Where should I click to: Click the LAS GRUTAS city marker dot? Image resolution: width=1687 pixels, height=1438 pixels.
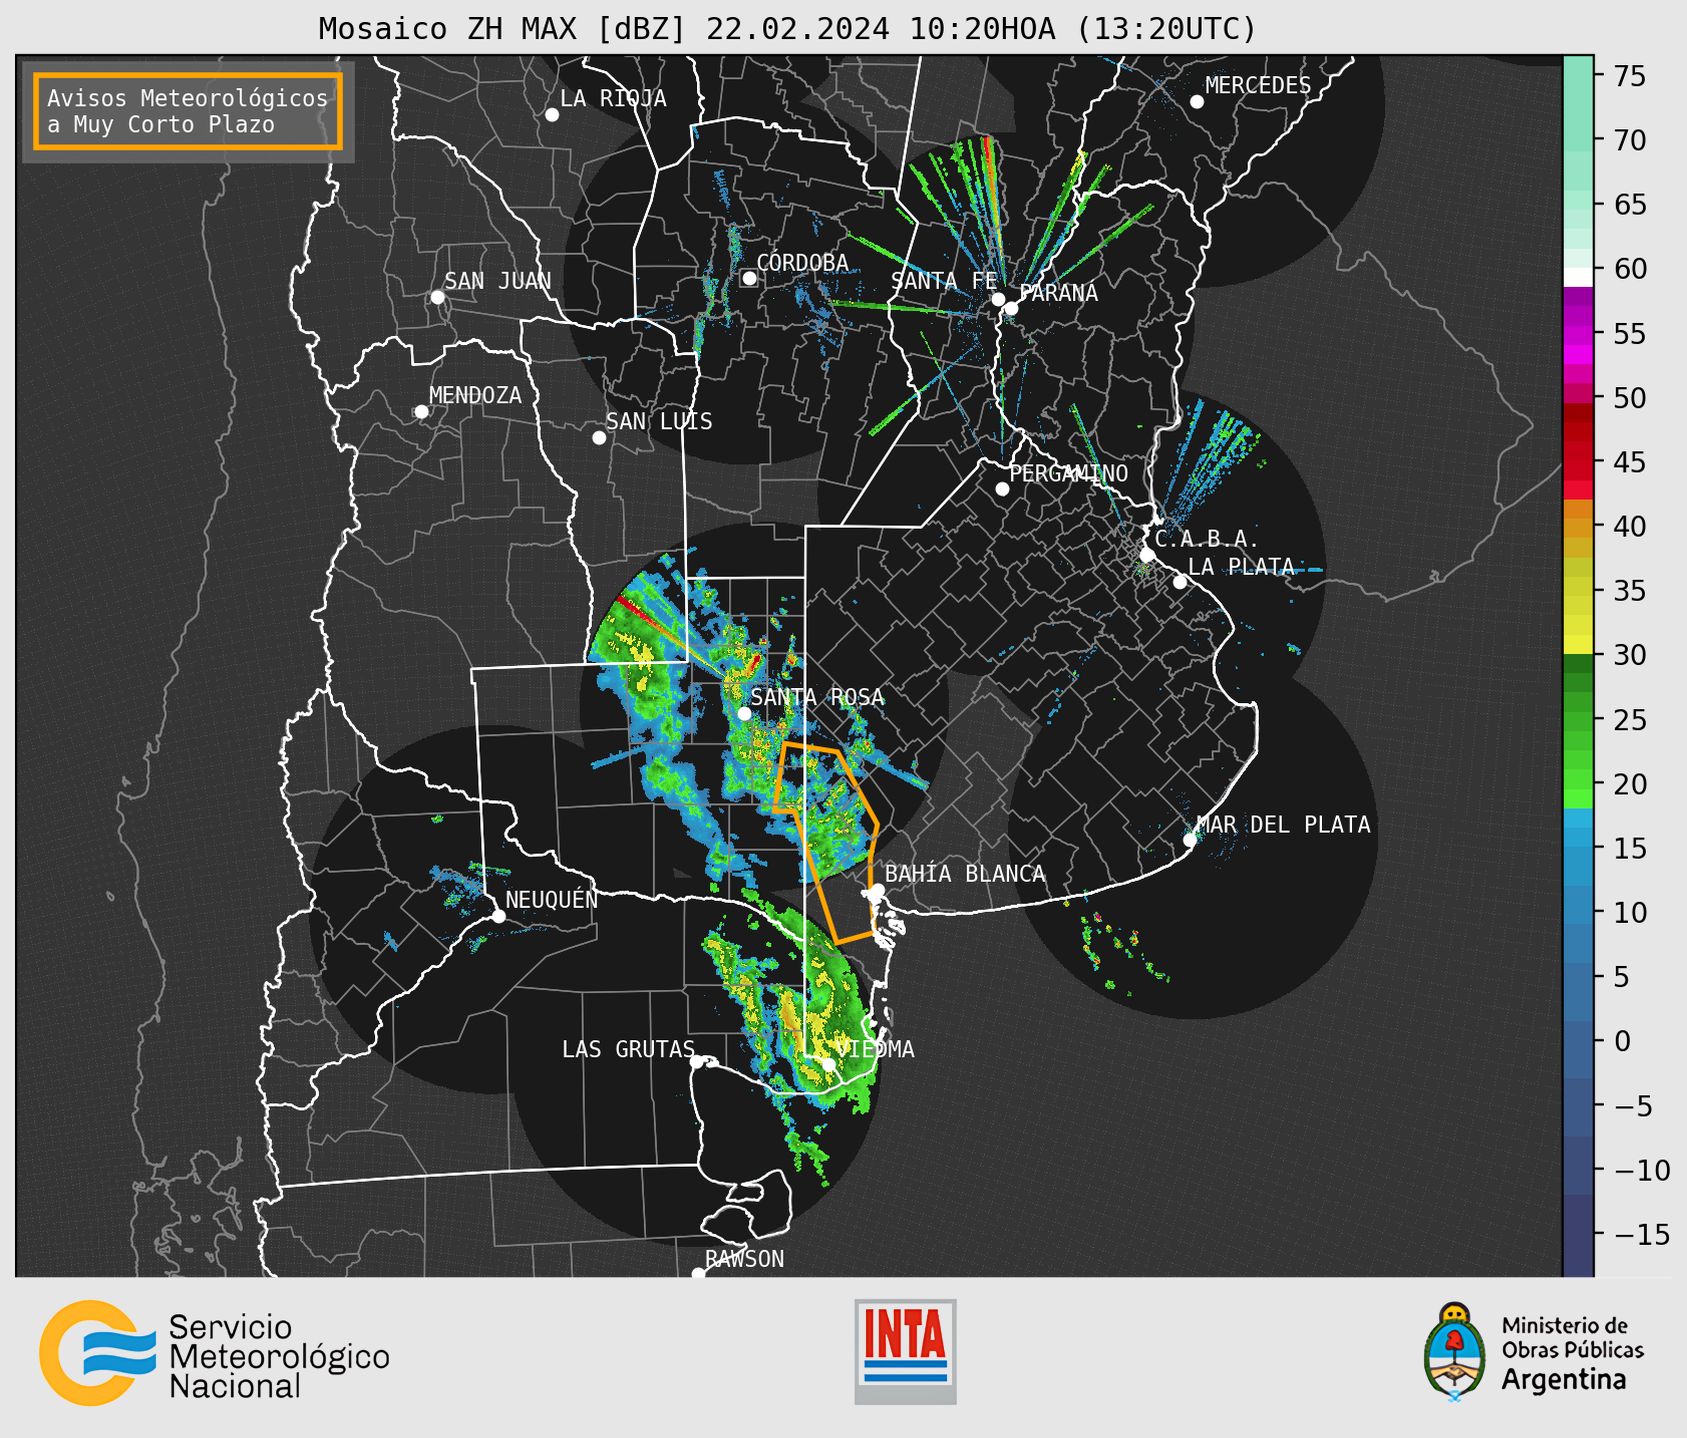tap(697, 1062)
